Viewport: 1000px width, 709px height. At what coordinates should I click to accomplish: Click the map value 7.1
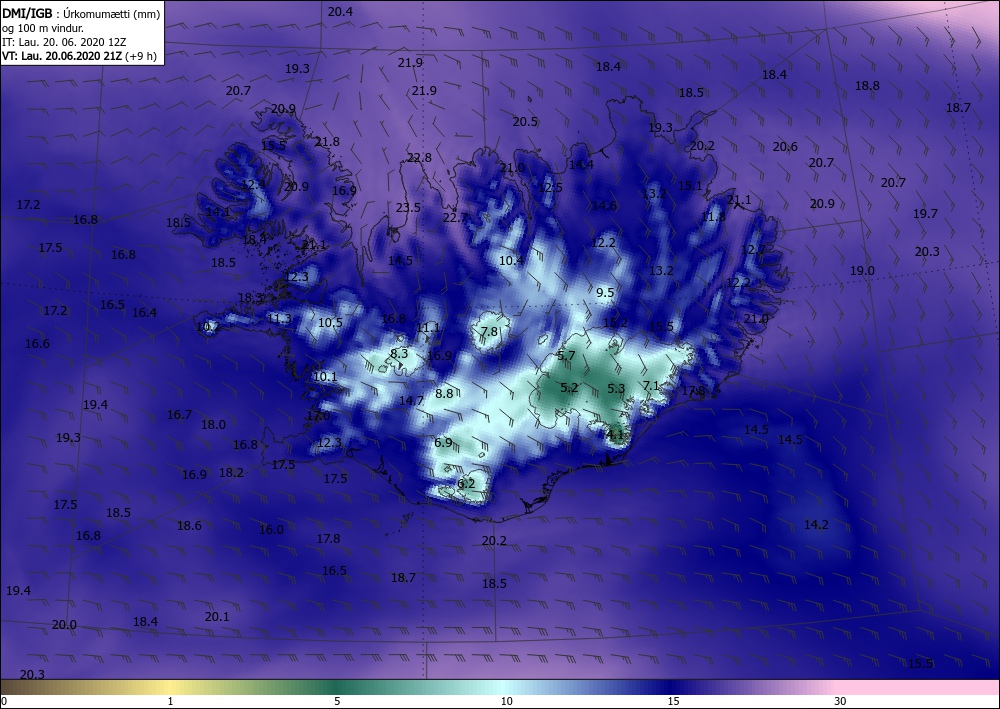(651, 385)
